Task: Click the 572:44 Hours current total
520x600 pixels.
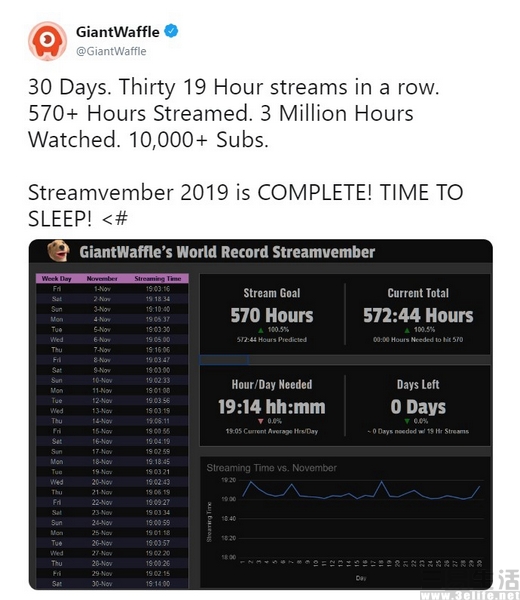Action: pyautogui.click(x=418, y=316)
